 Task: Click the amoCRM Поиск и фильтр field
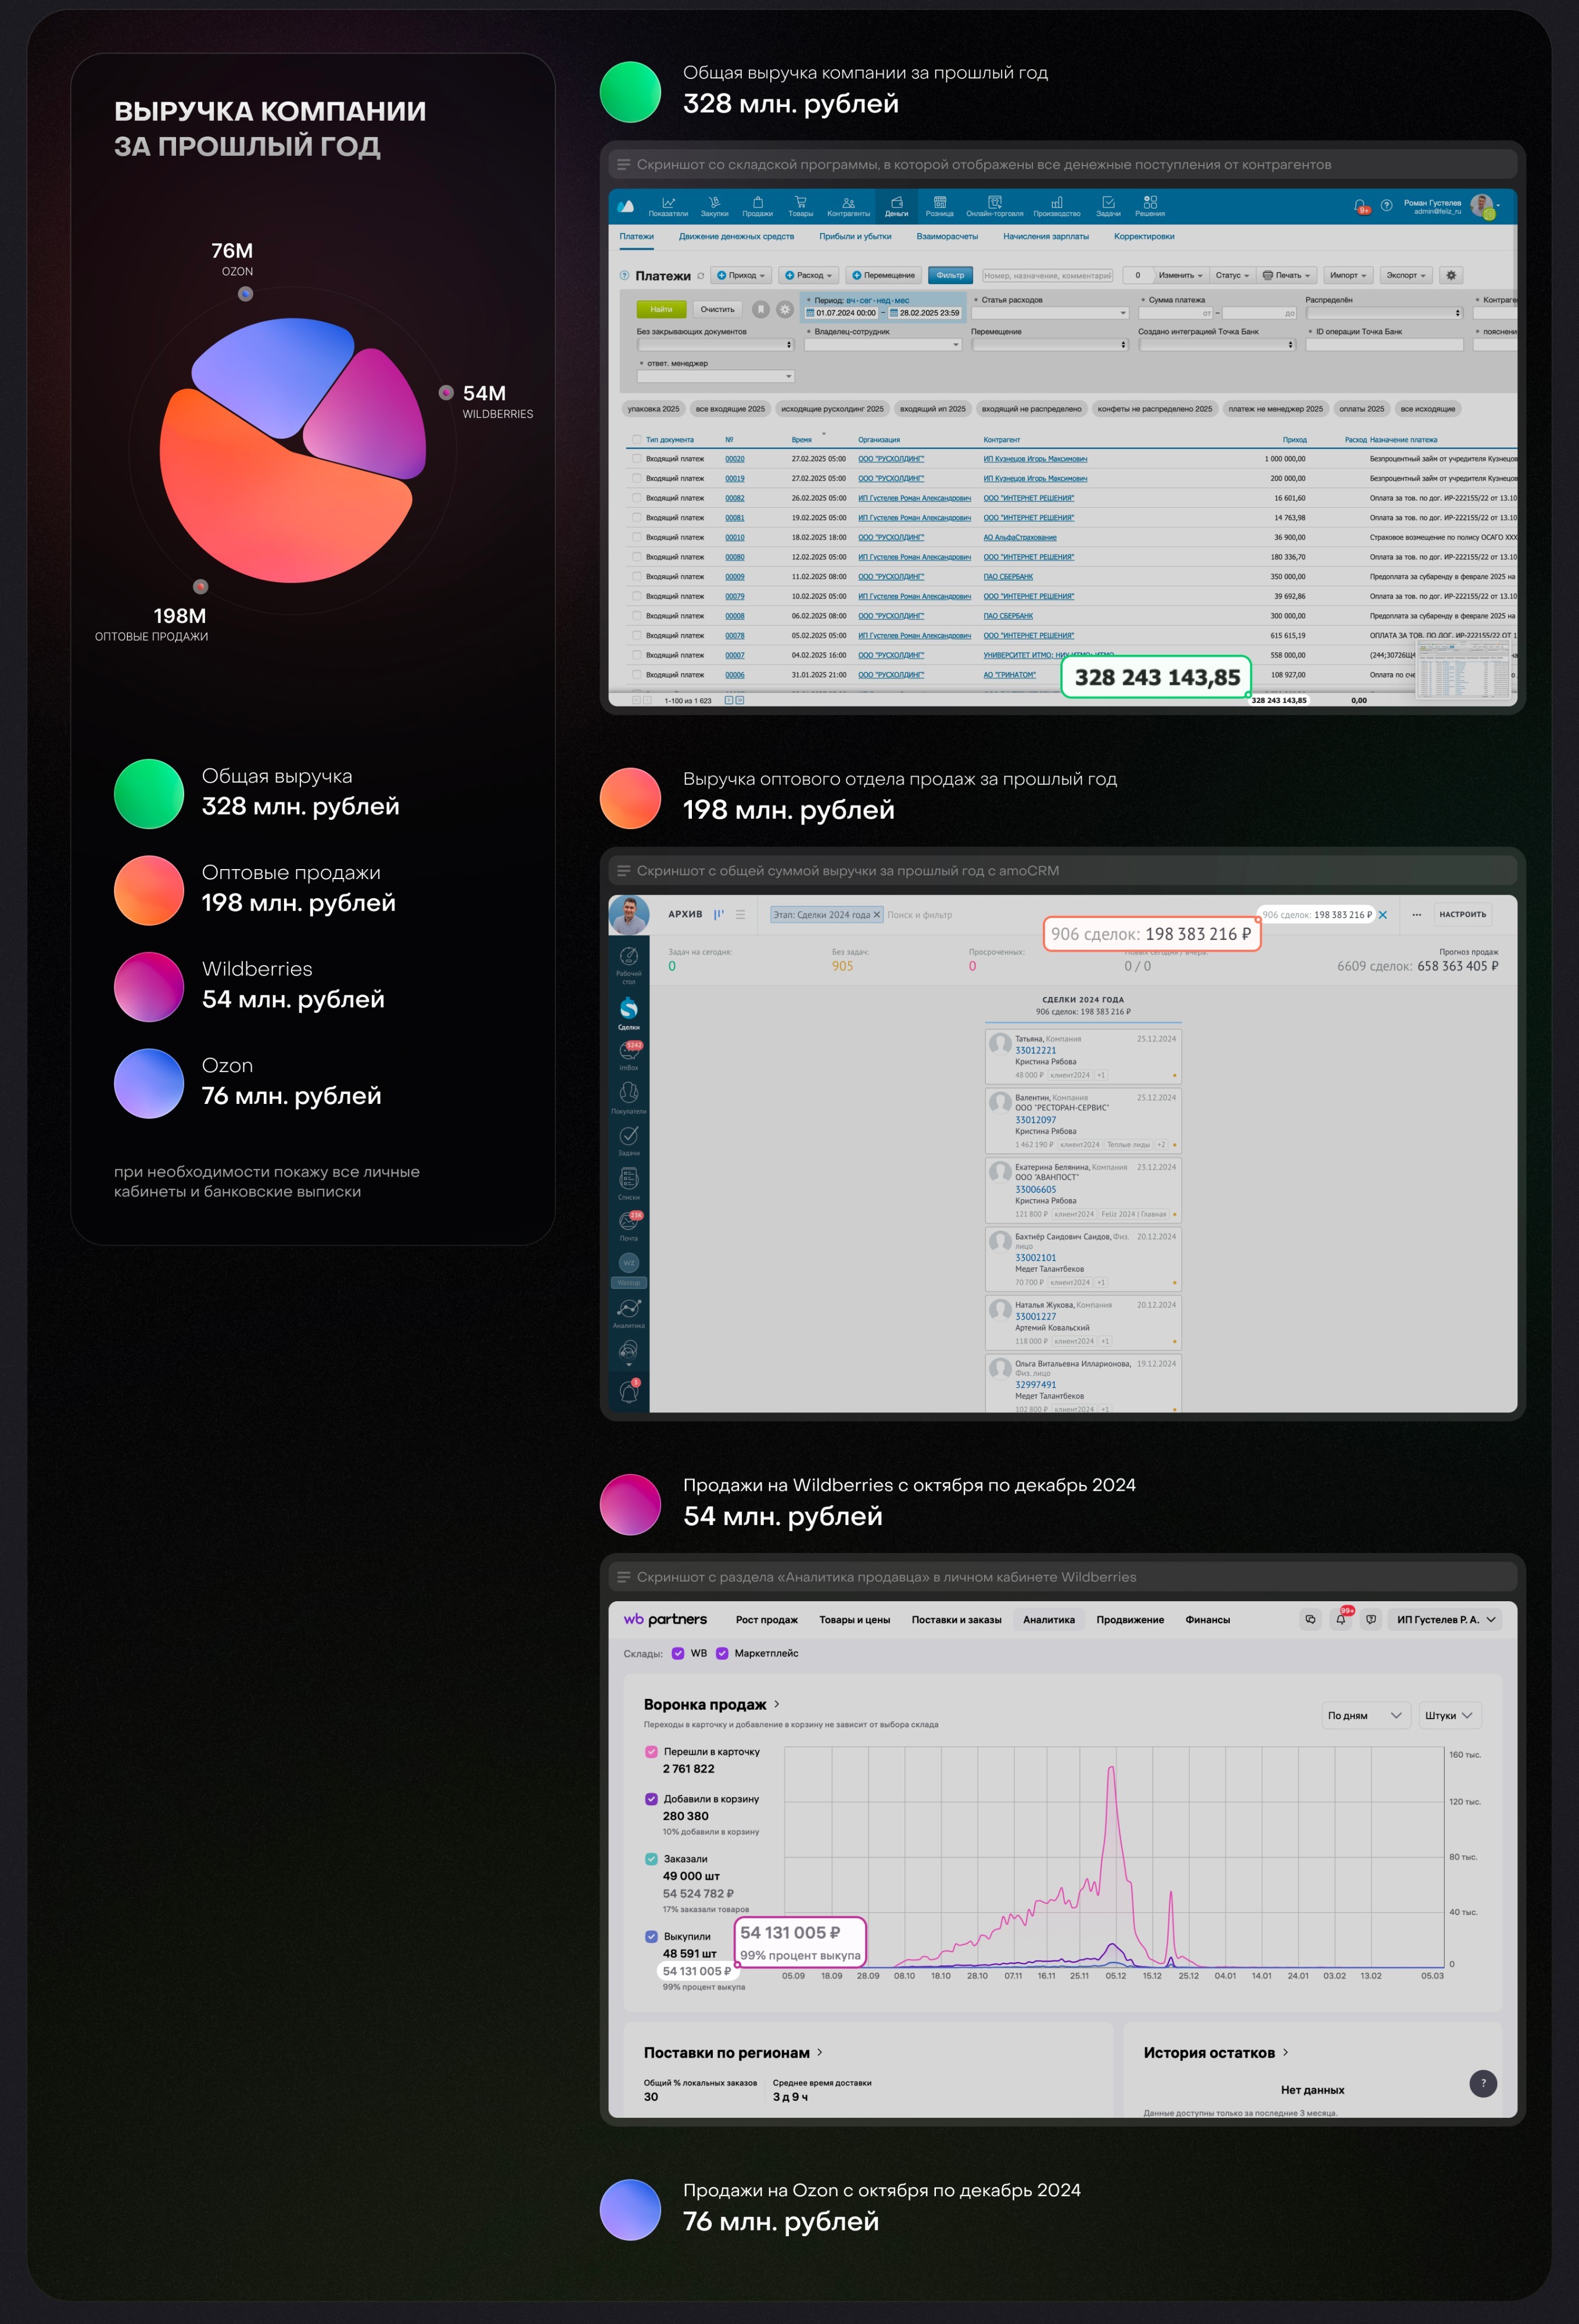click(x=920, y=914)
